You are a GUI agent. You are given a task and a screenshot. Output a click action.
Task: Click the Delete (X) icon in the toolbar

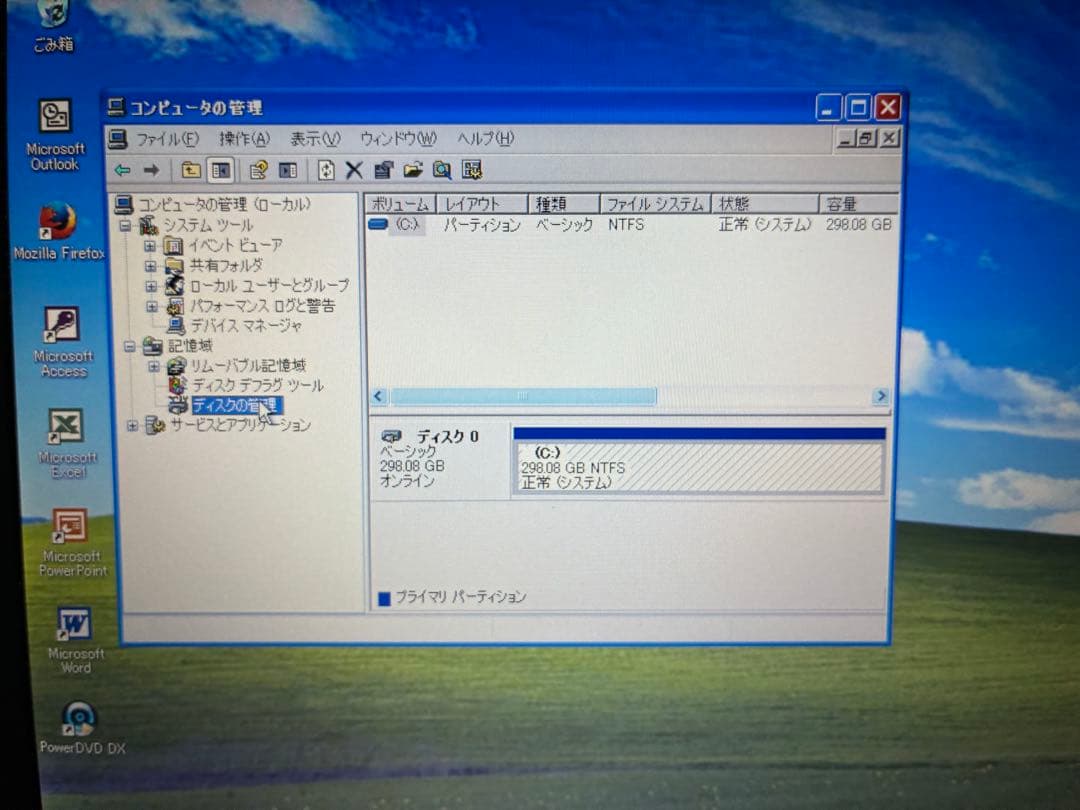click(x=353, y=170)
